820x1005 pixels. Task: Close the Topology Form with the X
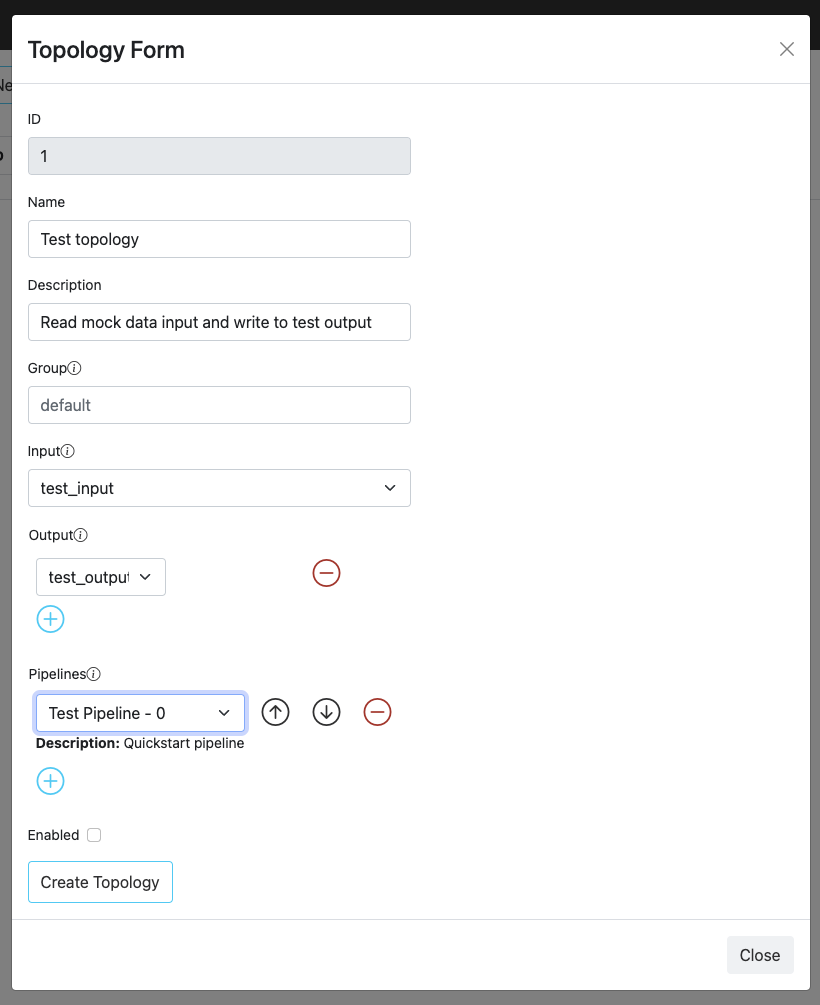pos(787,48)
